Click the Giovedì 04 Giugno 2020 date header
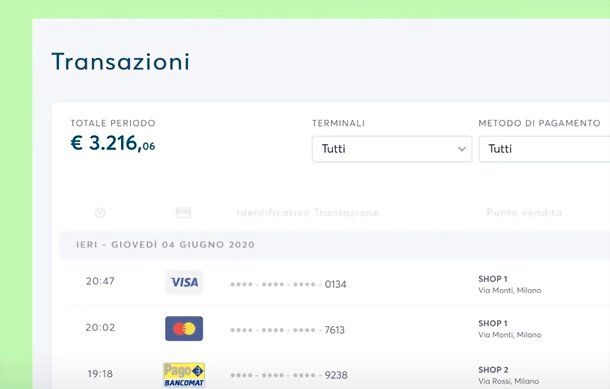The height and width of the screenshot is (389, 610). 165,245
